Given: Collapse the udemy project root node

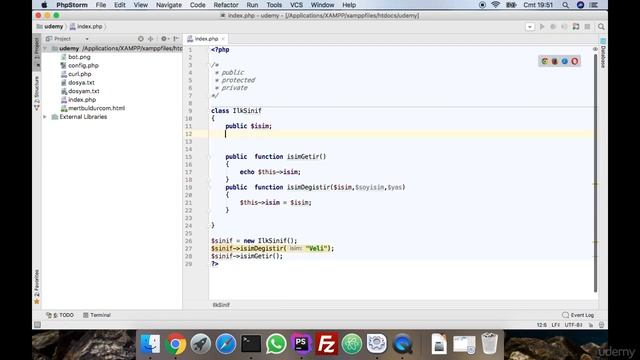Looking at the screenshot, I should click(x=45, y=49).
